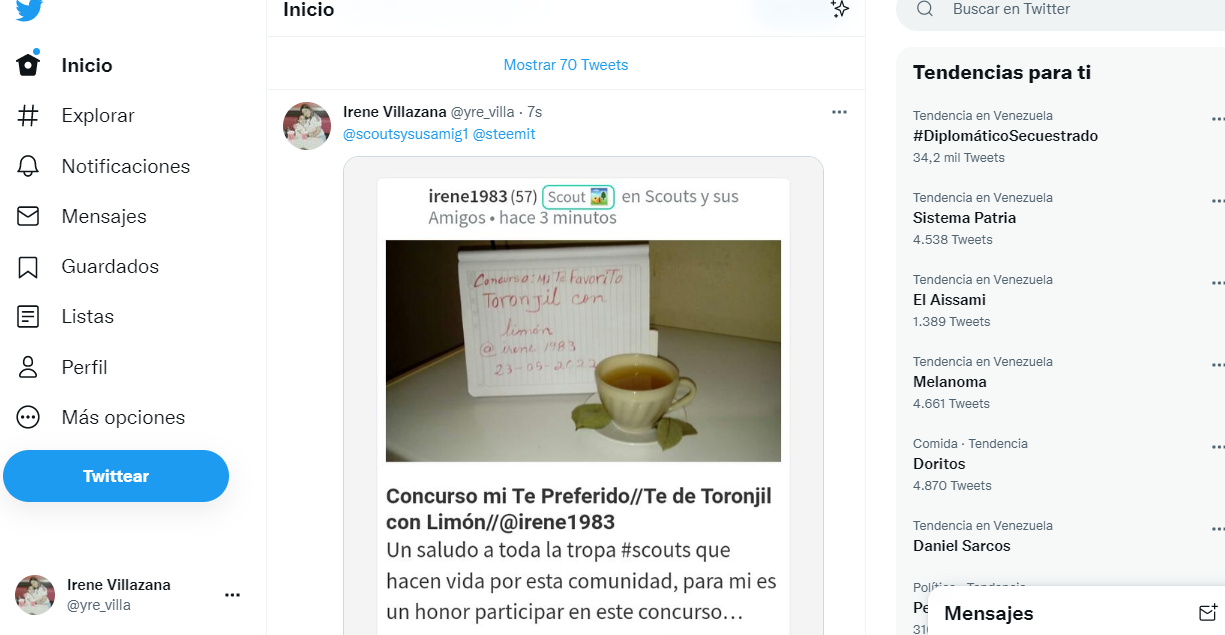The width and height of the screenshot is (1225, 635).
Task: Click the sparkle top tweets icon
Action: (840, 9)
